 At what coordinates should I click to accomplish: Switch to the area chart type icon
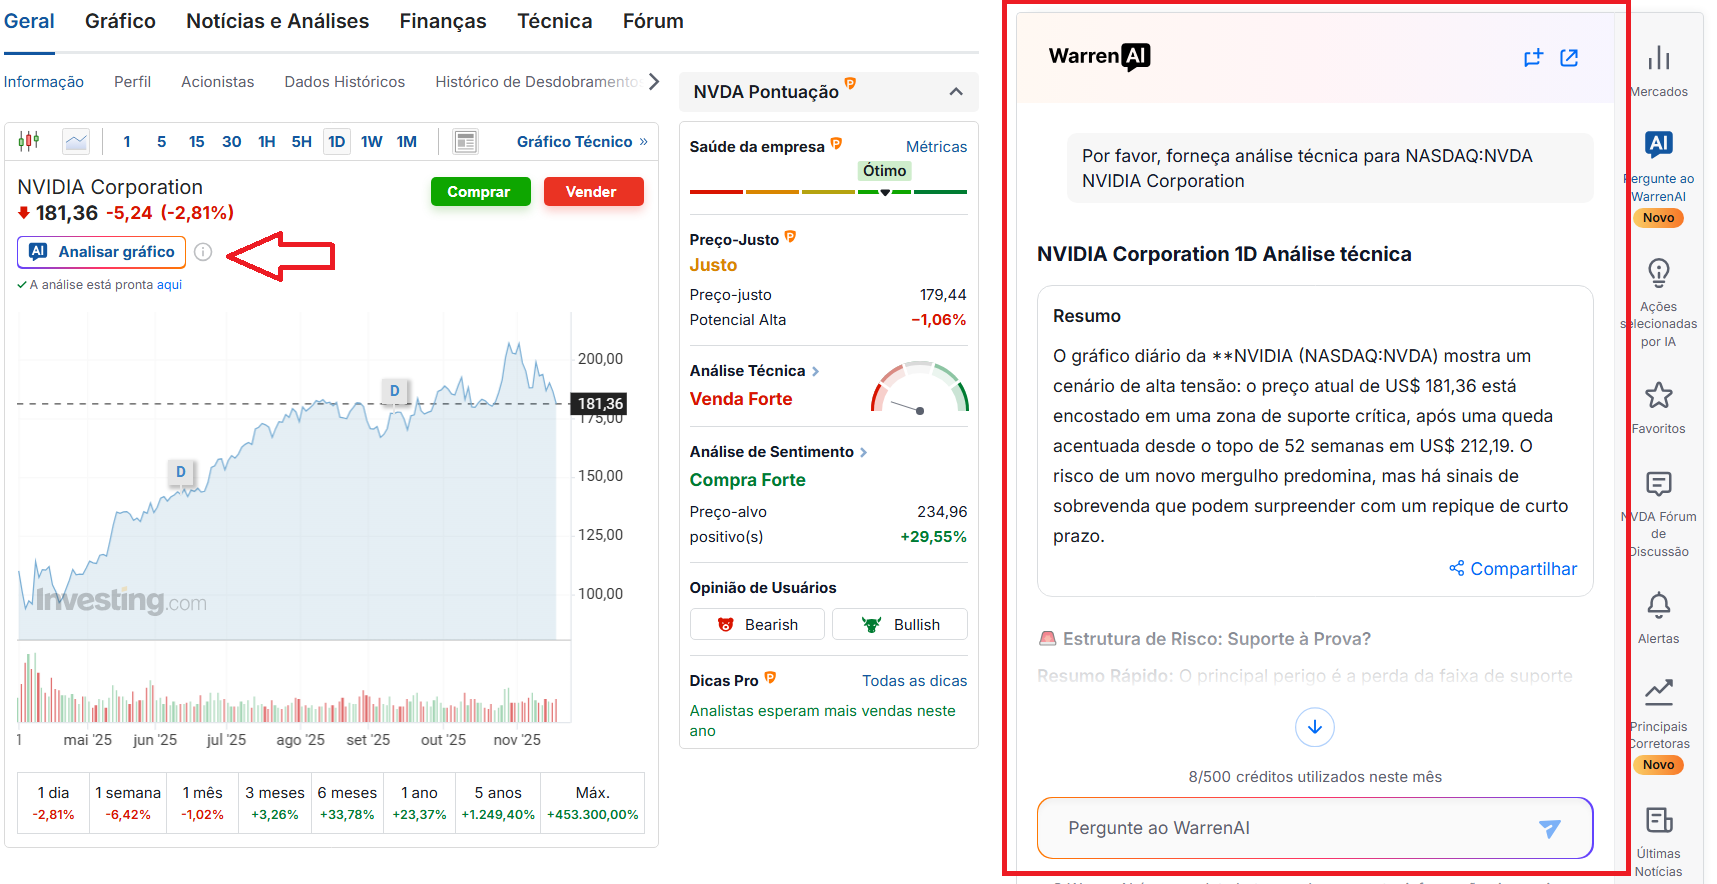pyautogui.click(x=76, y=141)
